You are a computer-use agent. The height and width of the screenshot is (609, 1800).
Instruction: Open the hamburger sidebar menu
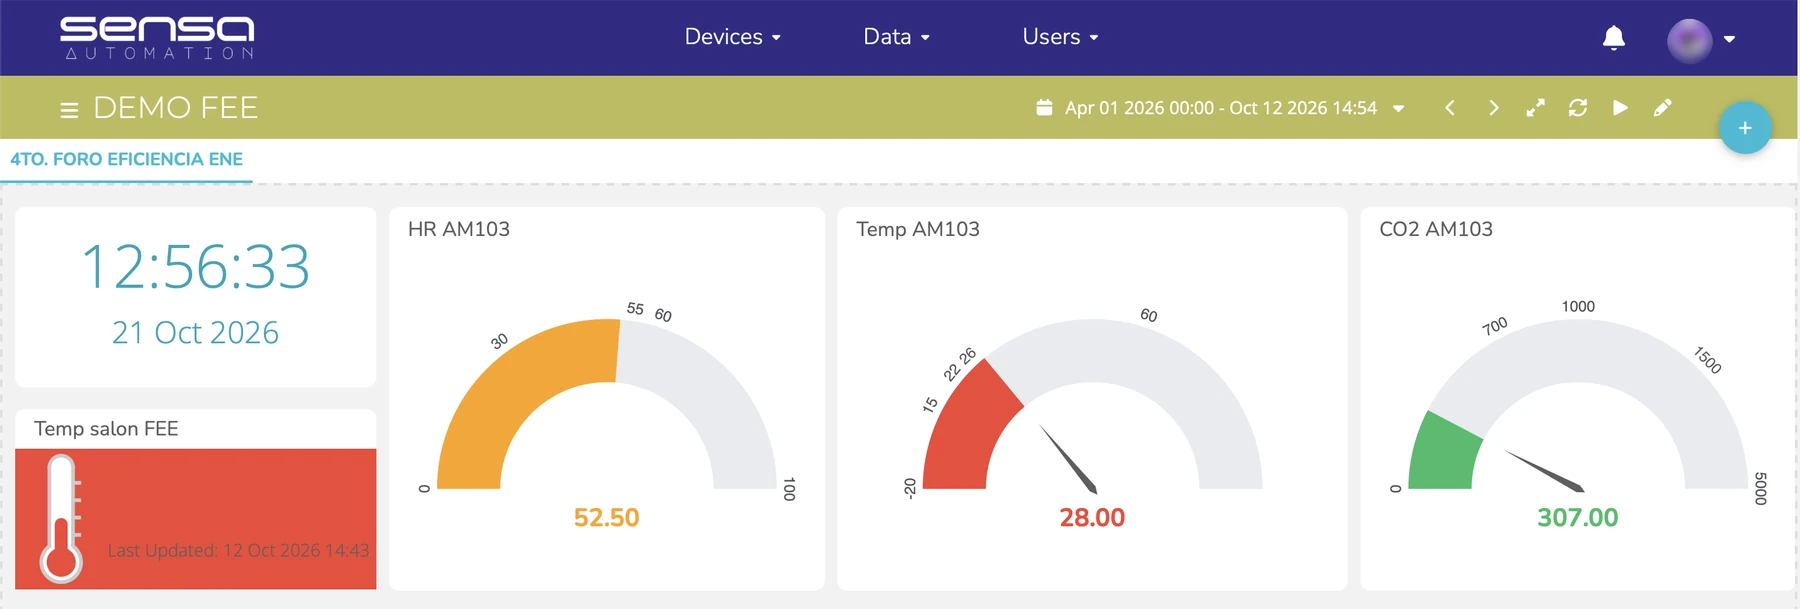pos(69,109)
